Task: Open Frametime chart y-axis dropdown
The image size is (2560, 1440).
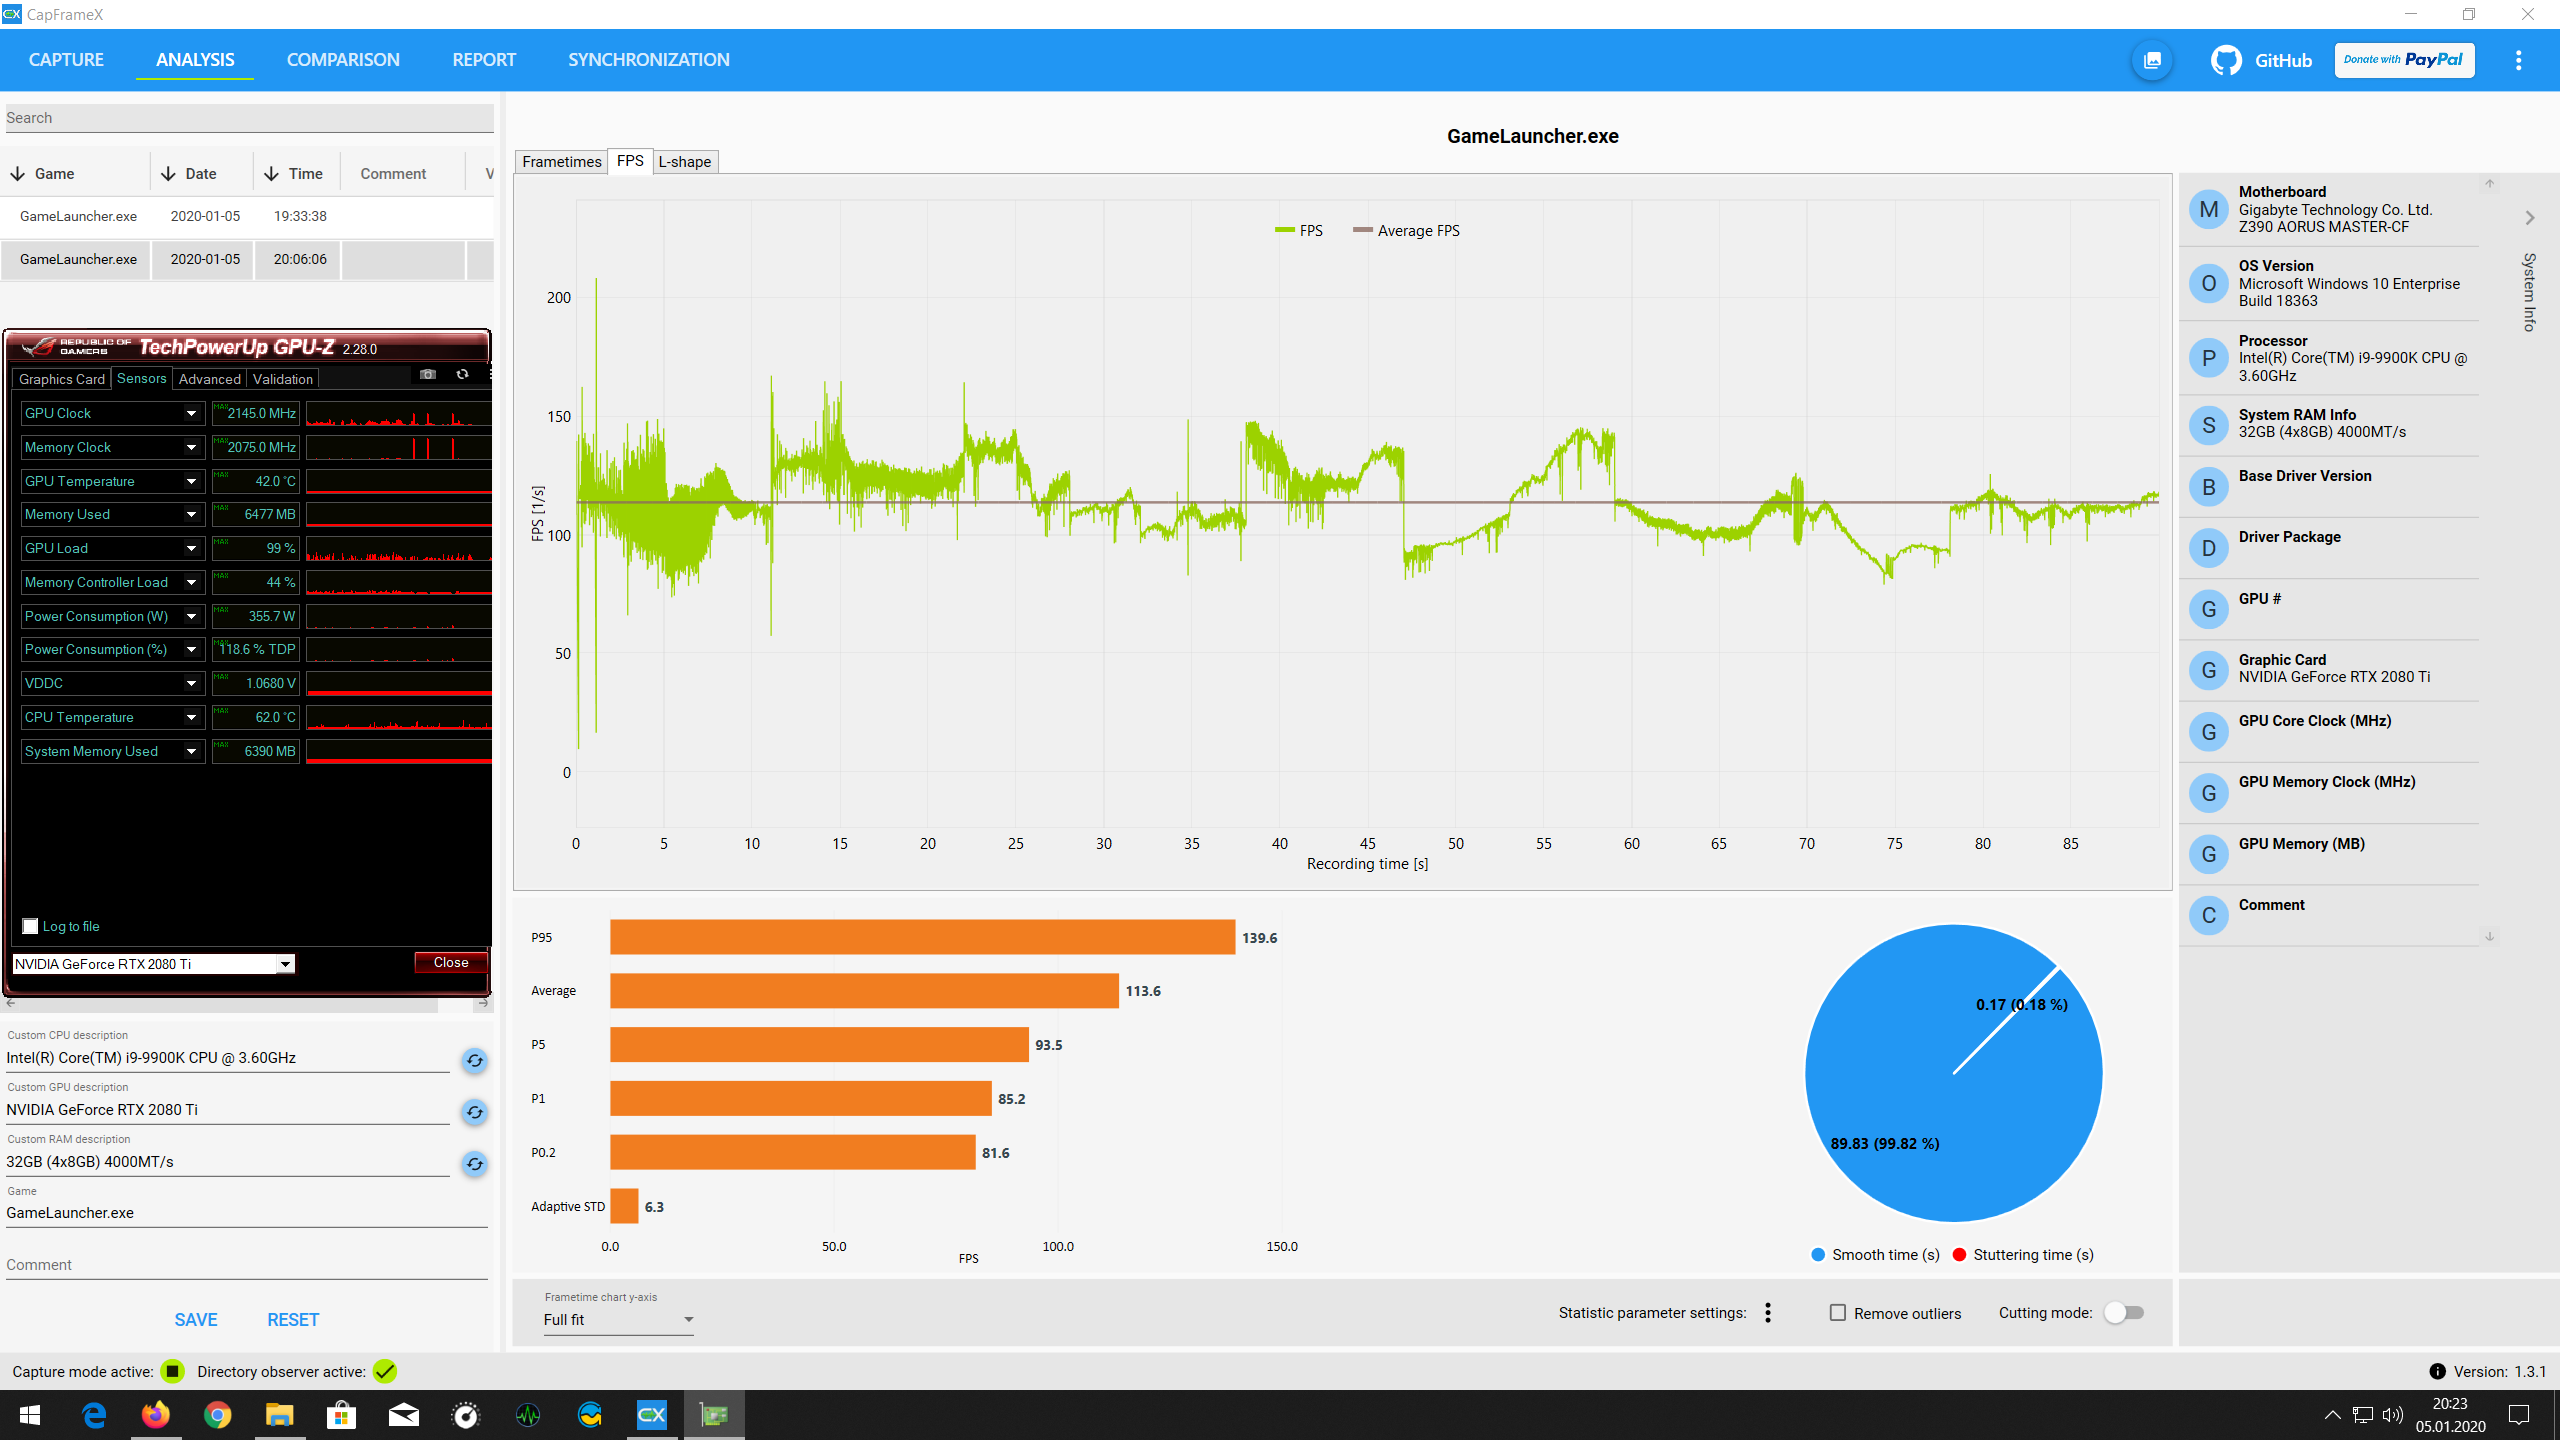Action: pos(619,1320)
